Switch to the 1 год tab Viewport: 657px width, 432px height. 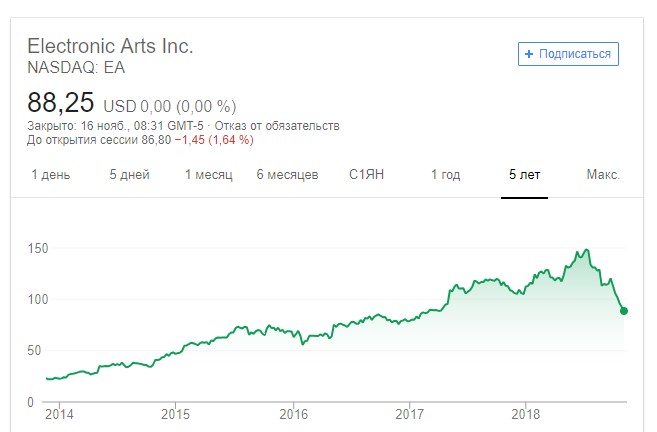point(445,175)
